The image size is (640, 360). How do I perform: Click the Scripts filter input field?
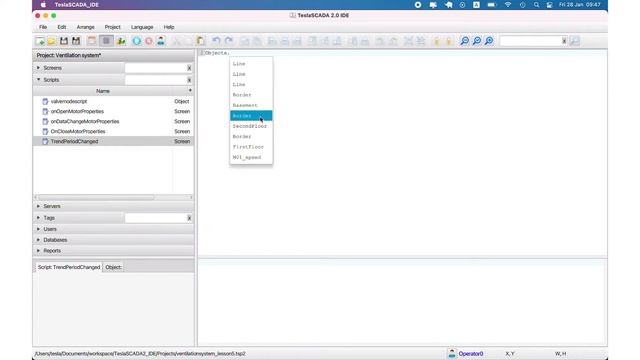(x=156, y=80)
